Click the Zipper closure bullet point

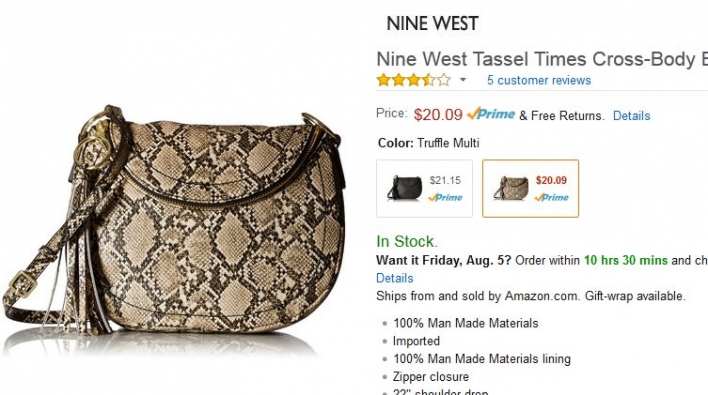pos(431,376)
